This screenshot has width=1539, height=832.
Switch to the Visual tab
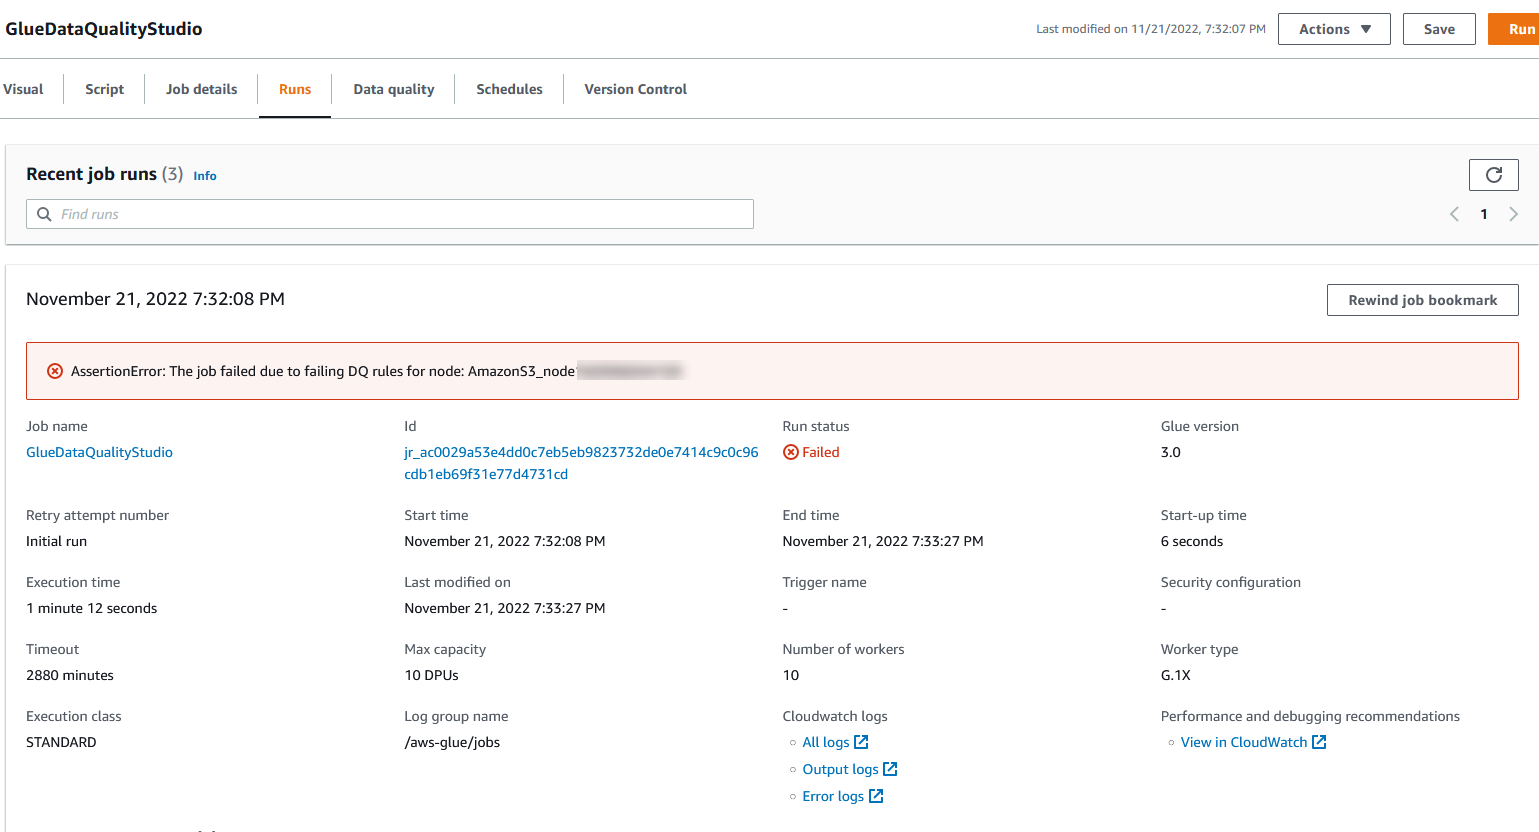click(23, 89)
